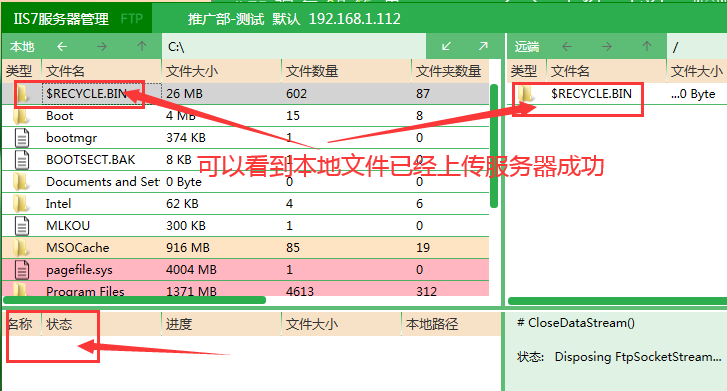Click the 本地 panel label
Viewport: 727px width, 391px height.
pos(22,46)
